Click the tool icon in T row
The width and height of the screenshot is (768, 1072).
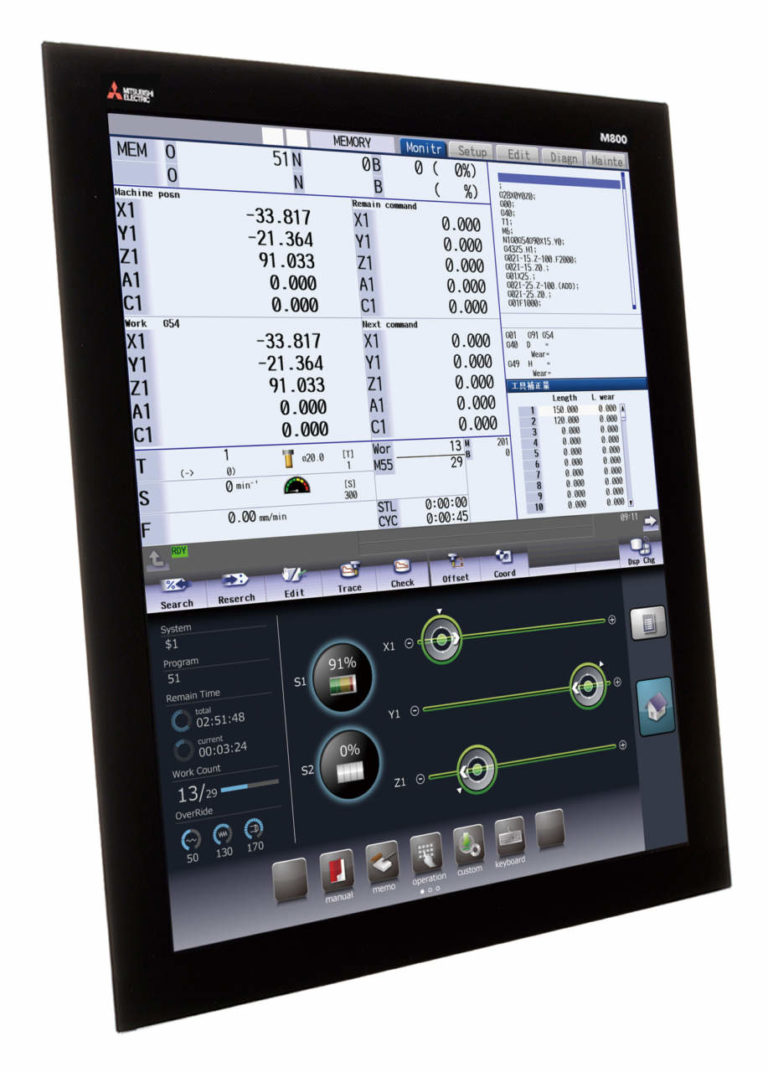coord(288,458)
